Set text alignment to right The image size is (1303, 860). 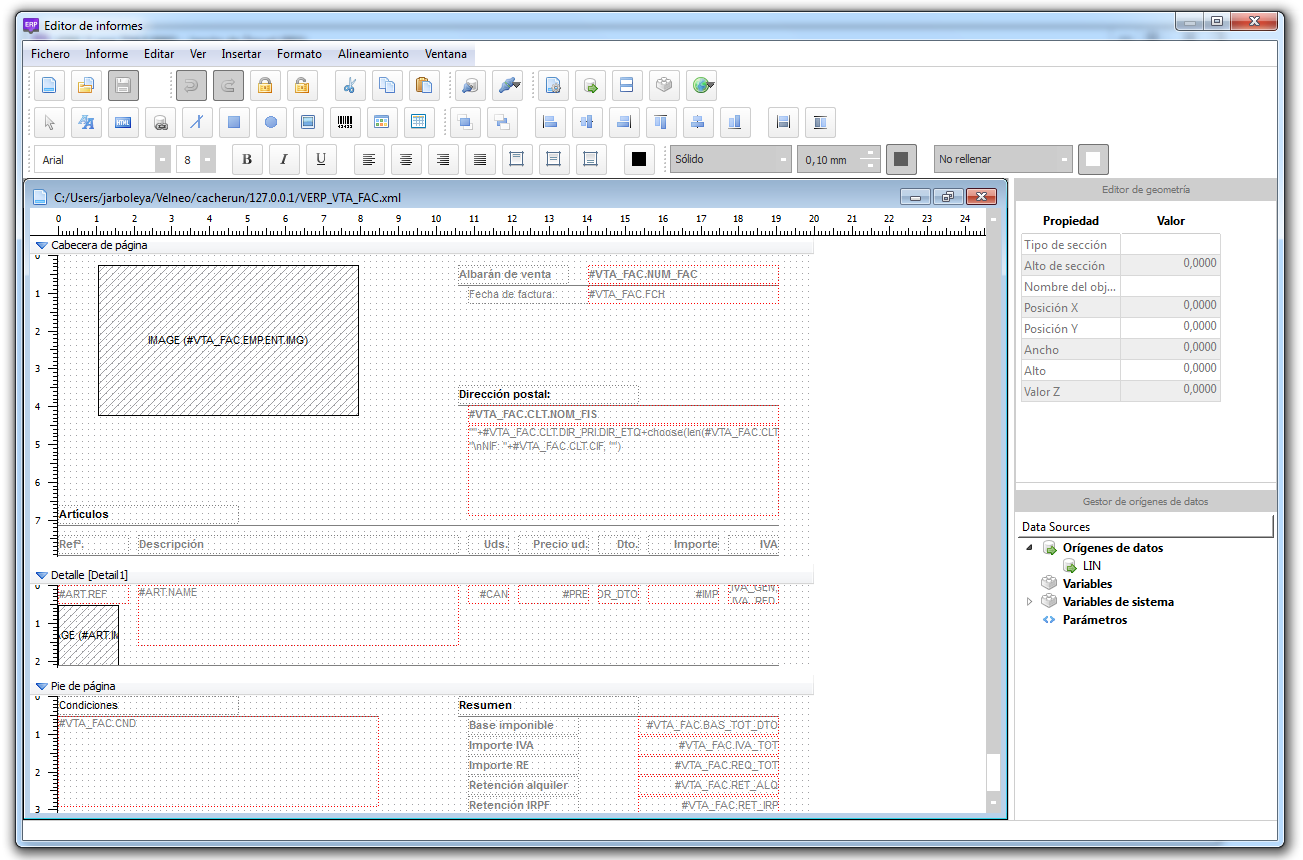(443, 159)
